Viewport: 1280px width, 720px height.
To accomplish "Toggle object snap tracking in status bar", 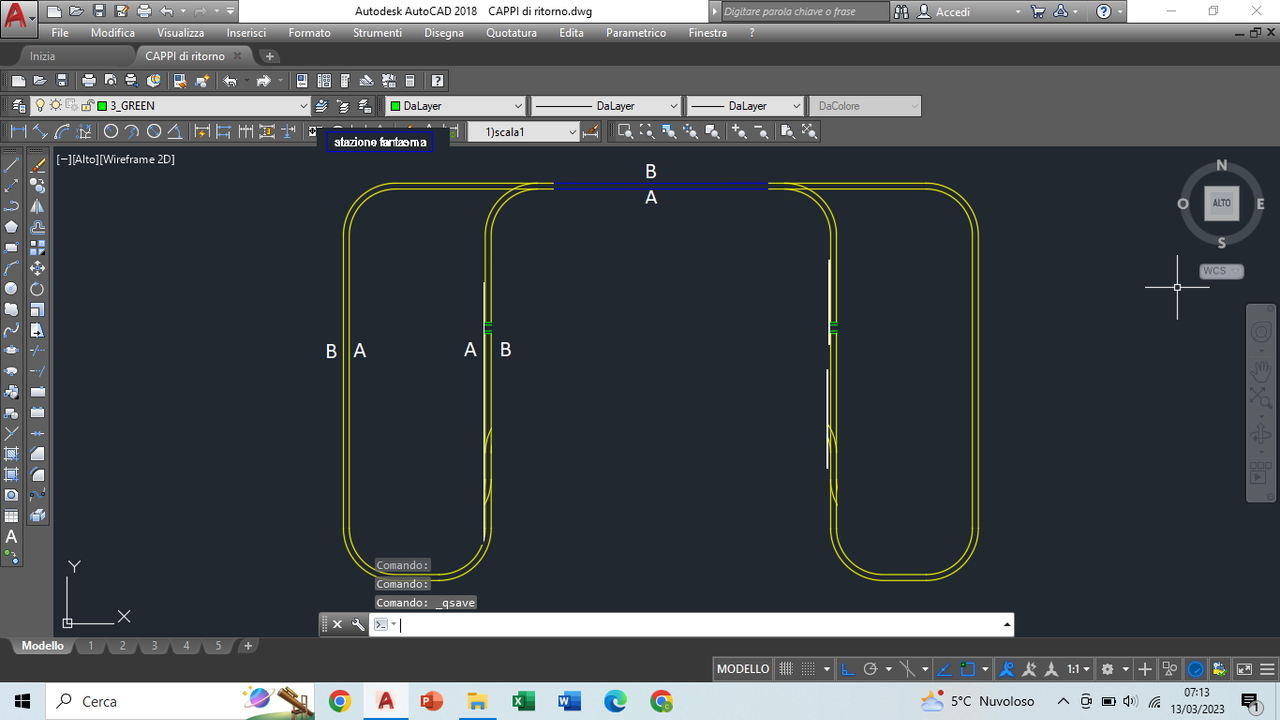I will click(946, 669).
